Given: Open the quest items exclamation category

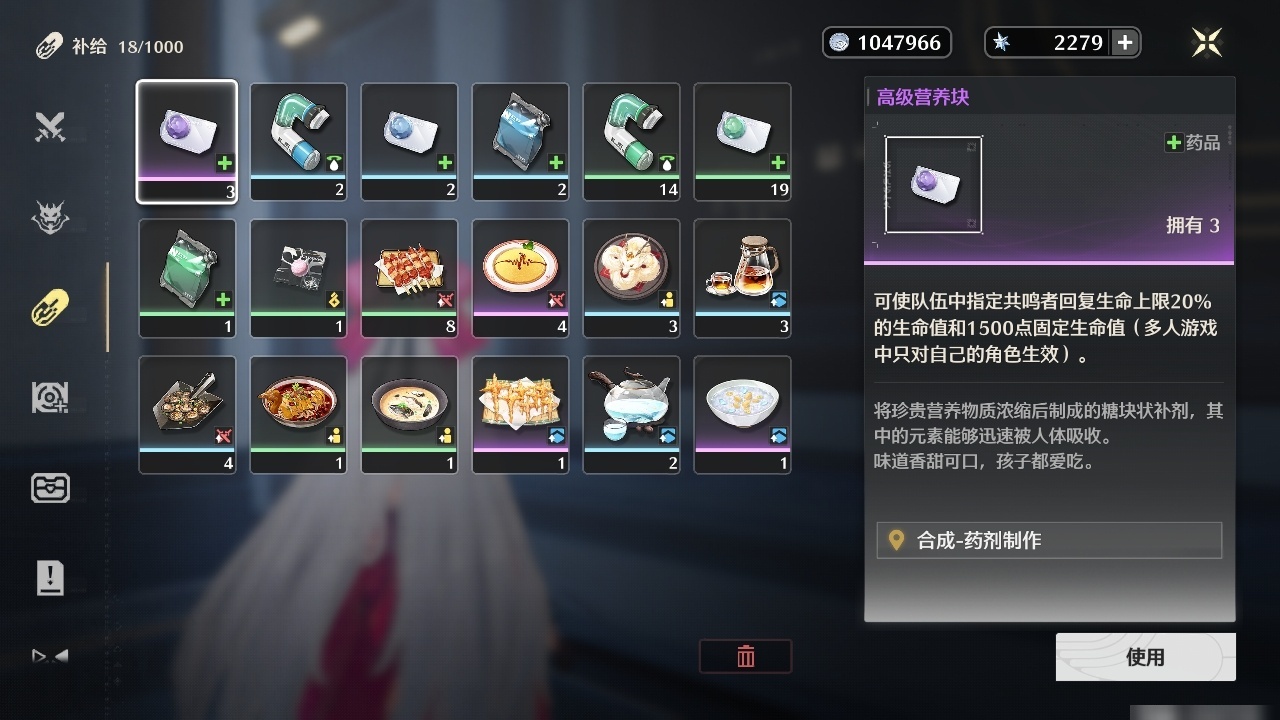Looking at the screenshot, I should pyautogui.click(x=50, y=577).
